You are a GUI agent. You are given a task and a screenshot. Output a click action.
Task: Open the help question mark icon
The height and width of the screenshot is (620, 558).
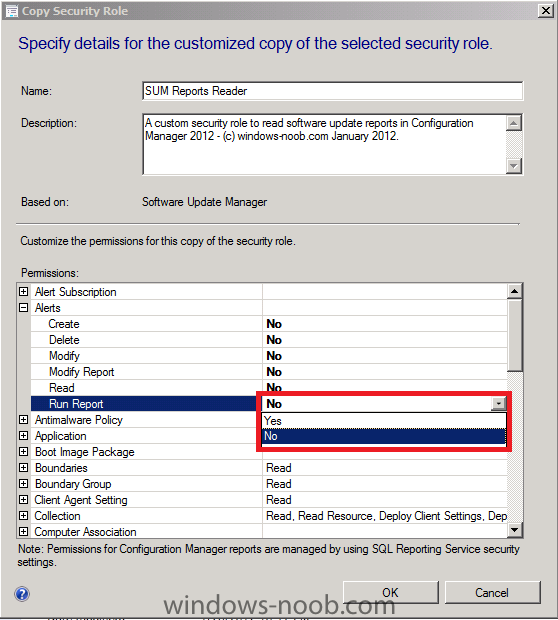pos(22,594)
